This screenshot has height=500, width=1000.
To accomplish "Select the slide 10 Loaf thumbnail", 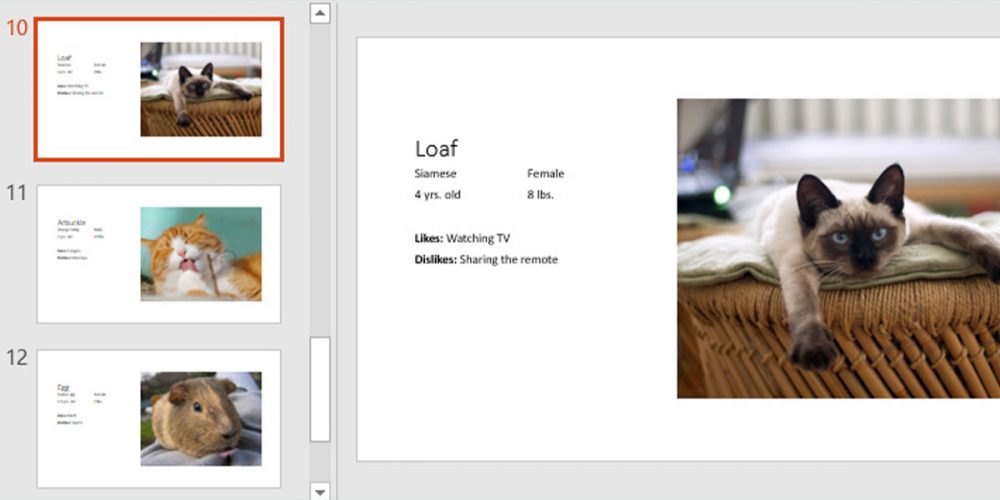I will point(159,89).
